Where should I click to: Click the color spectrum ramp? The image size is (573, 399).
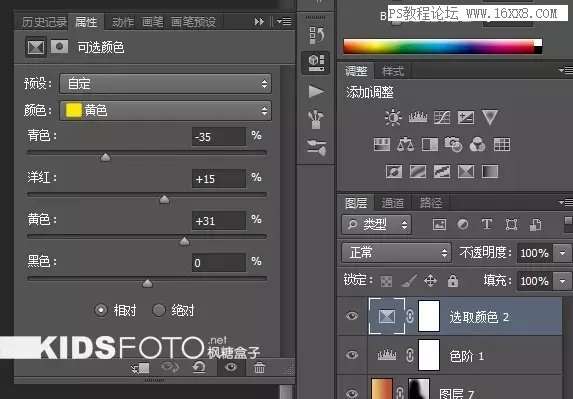443,46
